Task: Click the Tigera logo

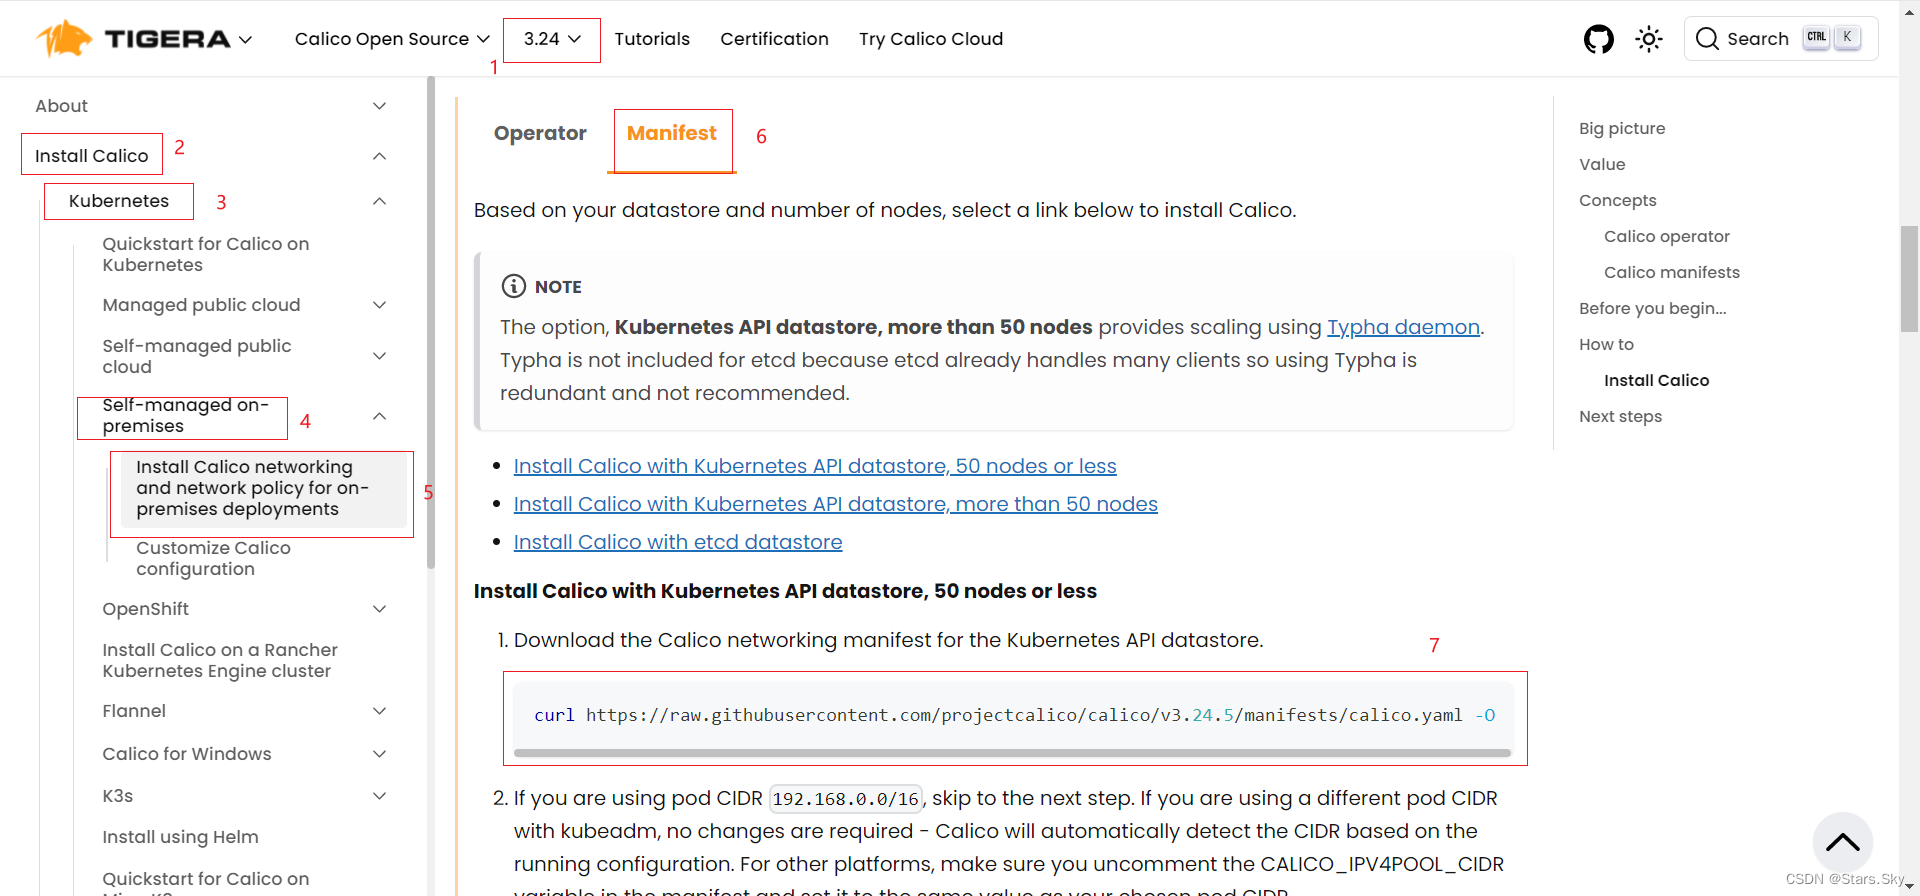Action: pos(134,39)
